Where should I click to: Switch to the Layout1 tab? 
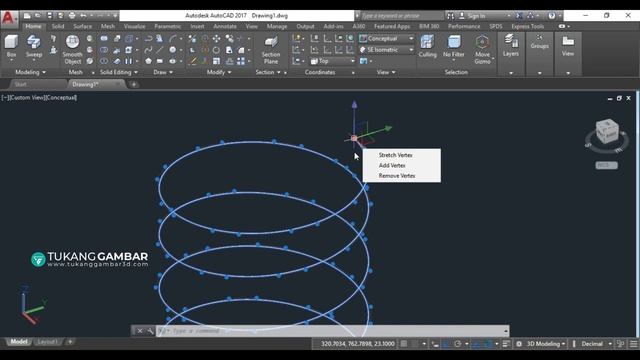coord(47,342)
